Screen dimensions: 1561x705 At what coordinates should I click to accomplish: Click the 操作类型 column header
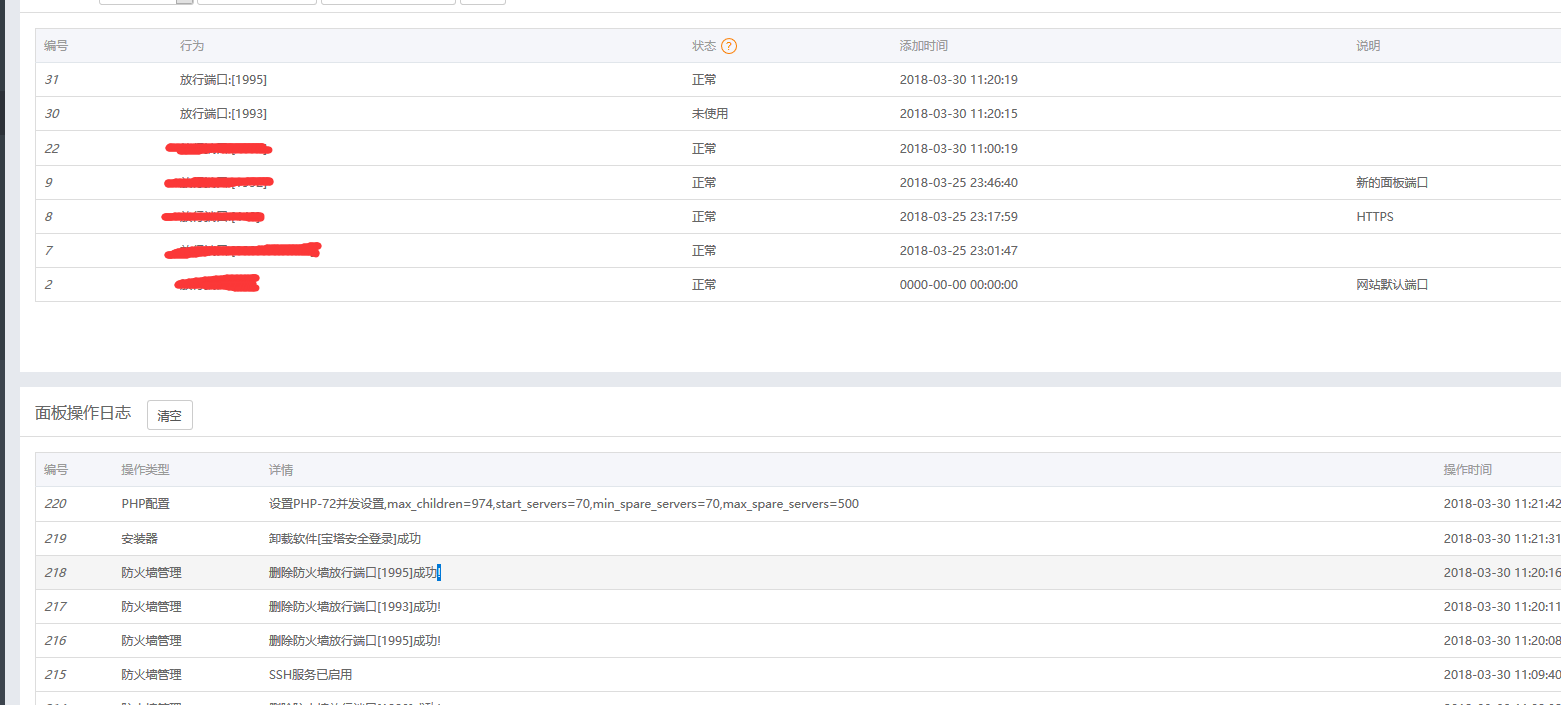point(146,470)
